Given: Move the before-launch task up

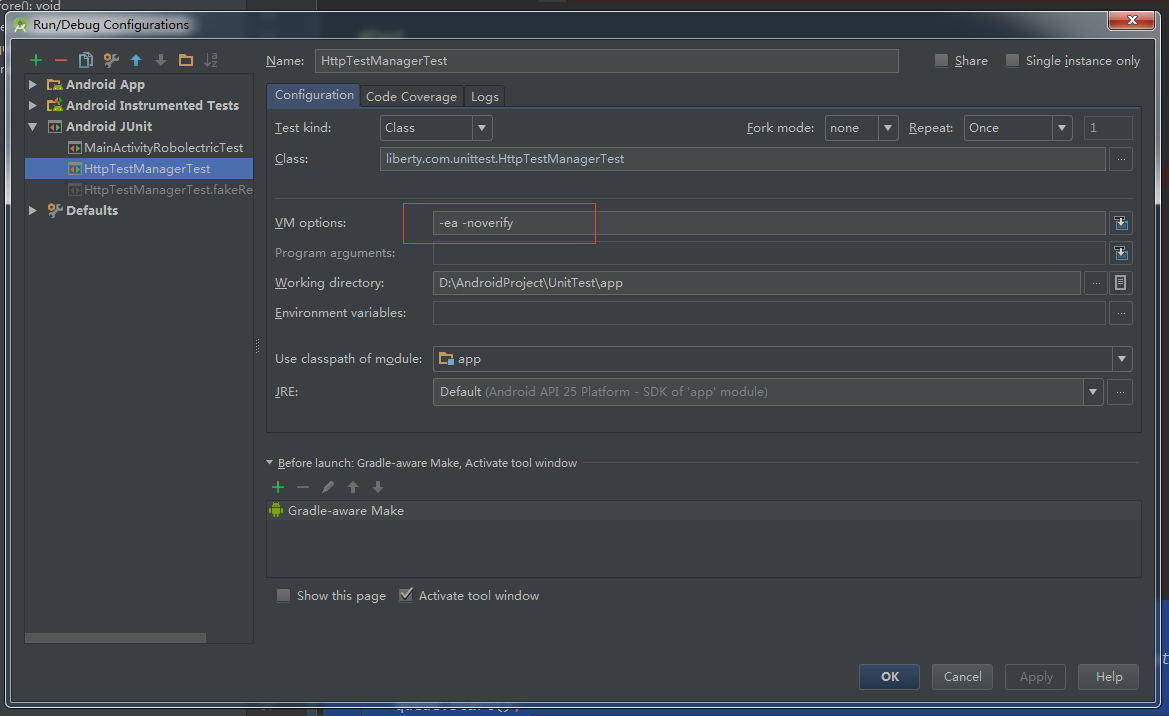Looking at the screenshot, I should tap(353, 487).
